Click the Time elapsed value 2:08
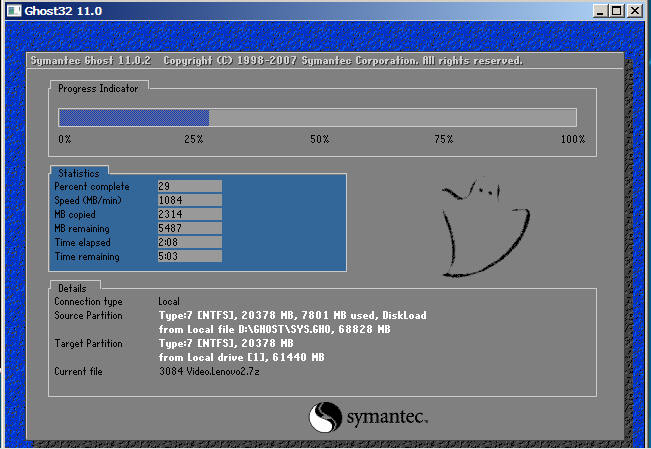The width and height of the screenshot is (651, 449). point(190,242)
